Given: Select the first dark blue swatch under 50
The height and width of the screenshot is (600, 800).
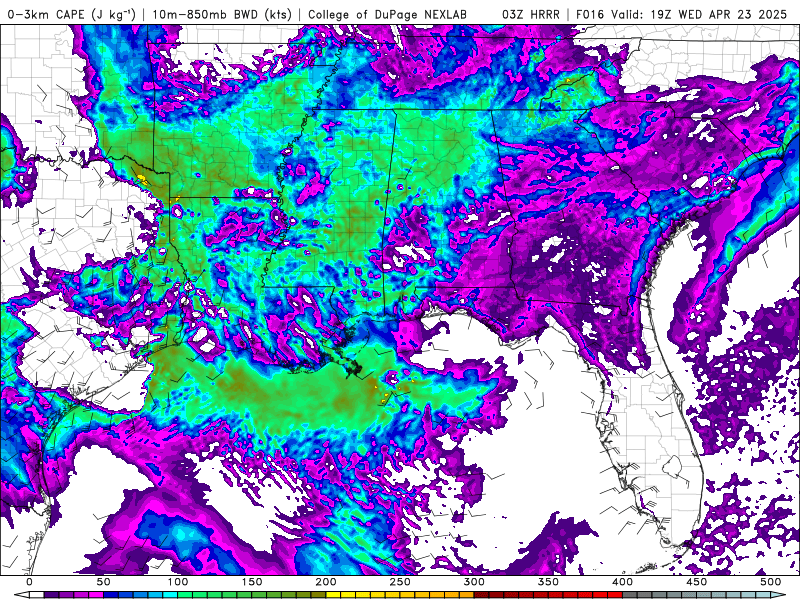Looking at the screenshot, I should click(x=111, y=594).
